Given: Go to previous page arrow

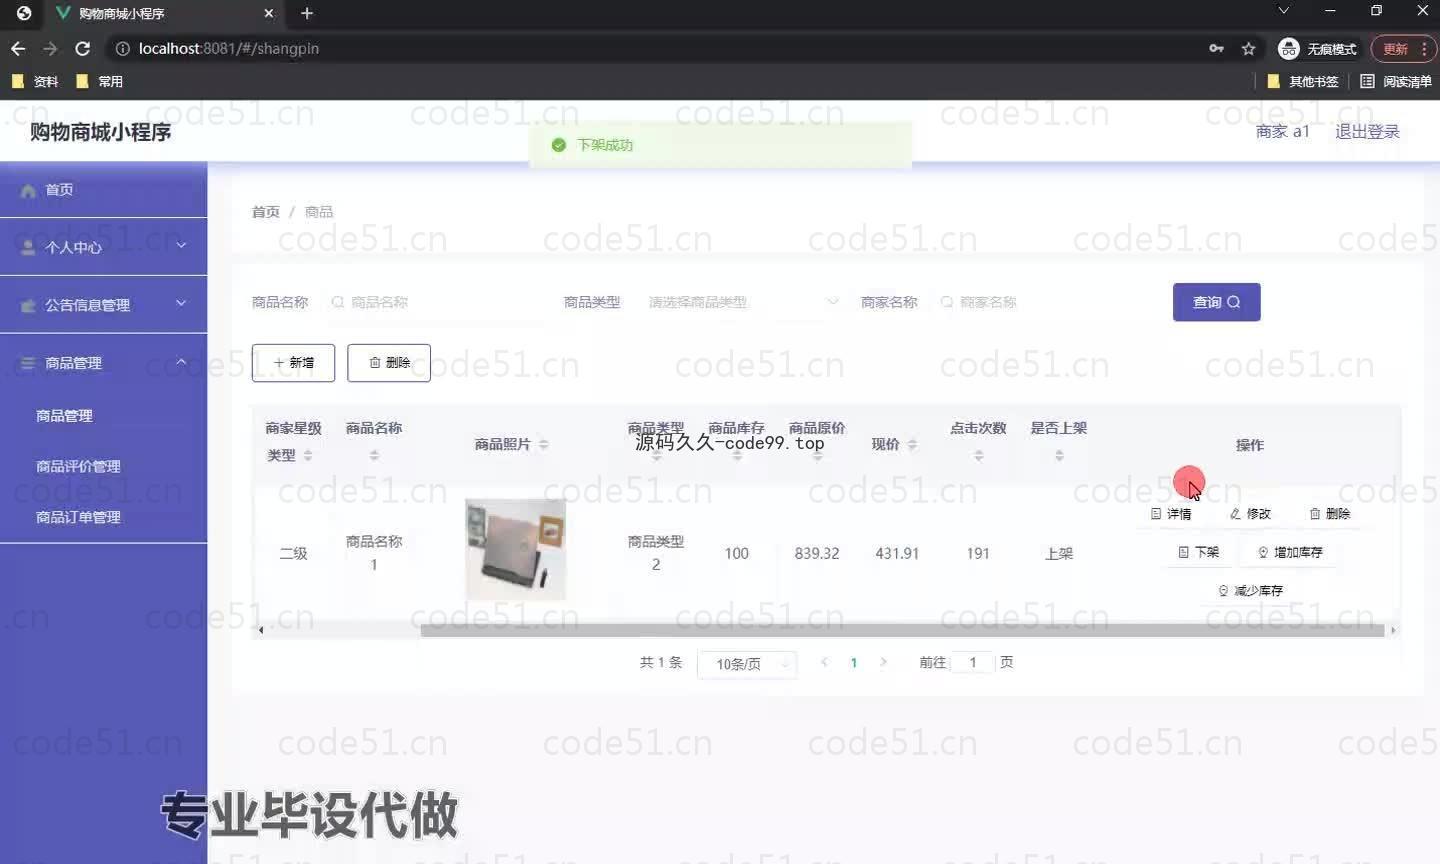Looking at the screenshot, I should [824, 662].
